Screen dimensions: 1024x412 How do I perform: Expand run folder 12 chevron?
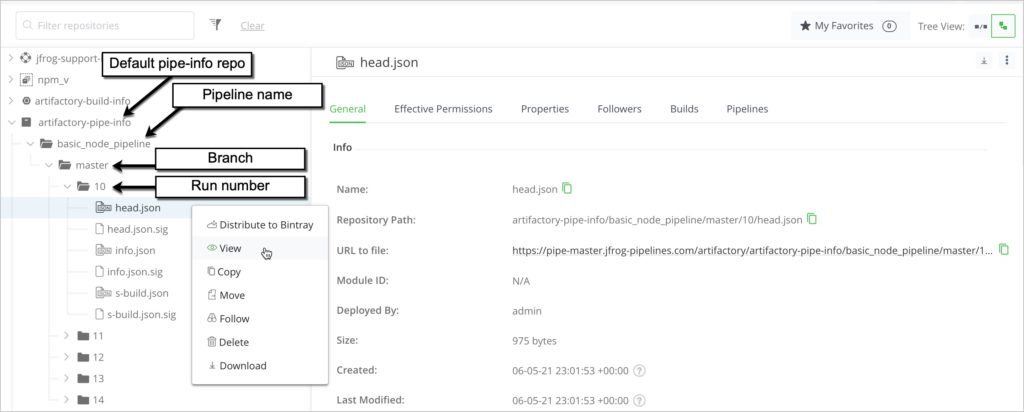pyautogui.click(x=66, y=357)
